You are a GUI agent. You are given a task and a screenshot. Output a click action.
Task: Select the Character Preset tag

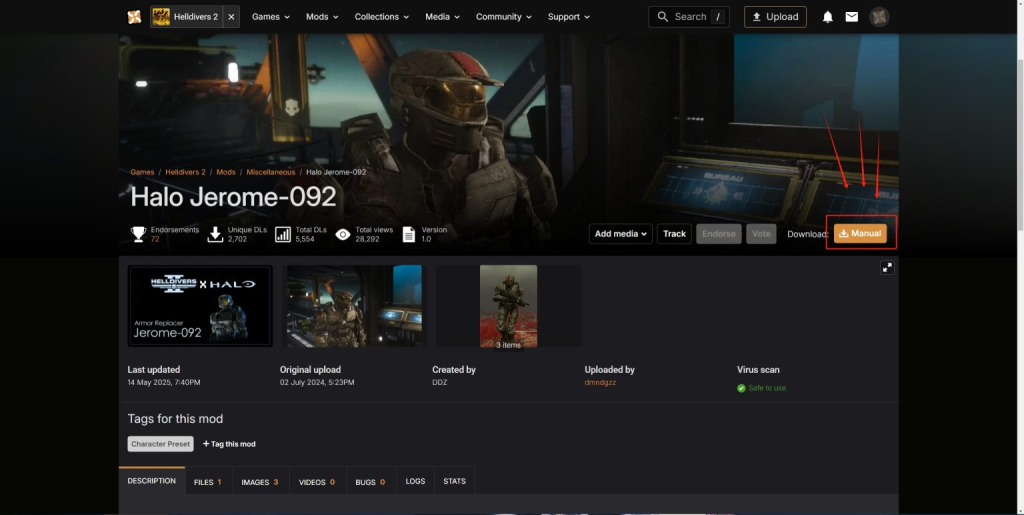click(161, 444)
